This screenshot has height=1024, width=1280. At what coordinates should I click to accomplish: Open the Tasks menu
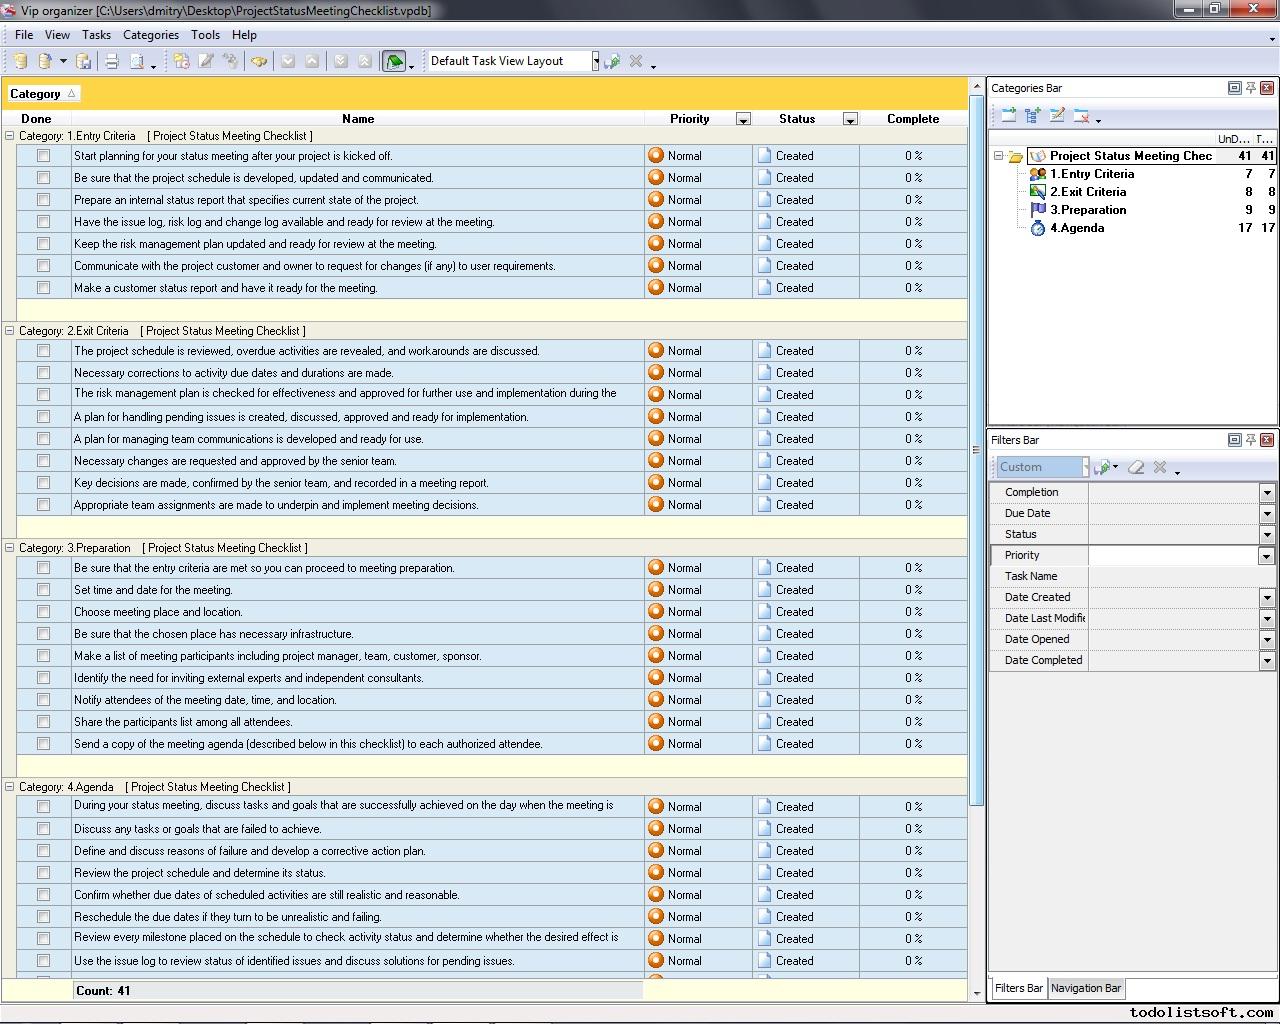click(x=96, y=34)
